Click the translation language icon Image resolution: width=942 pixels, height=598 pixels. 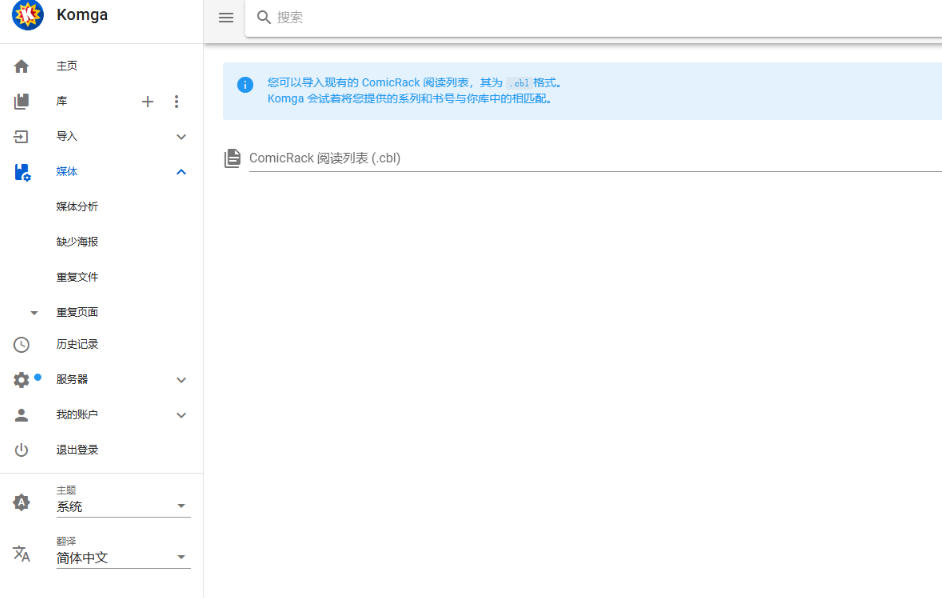(x=21, y=554)
